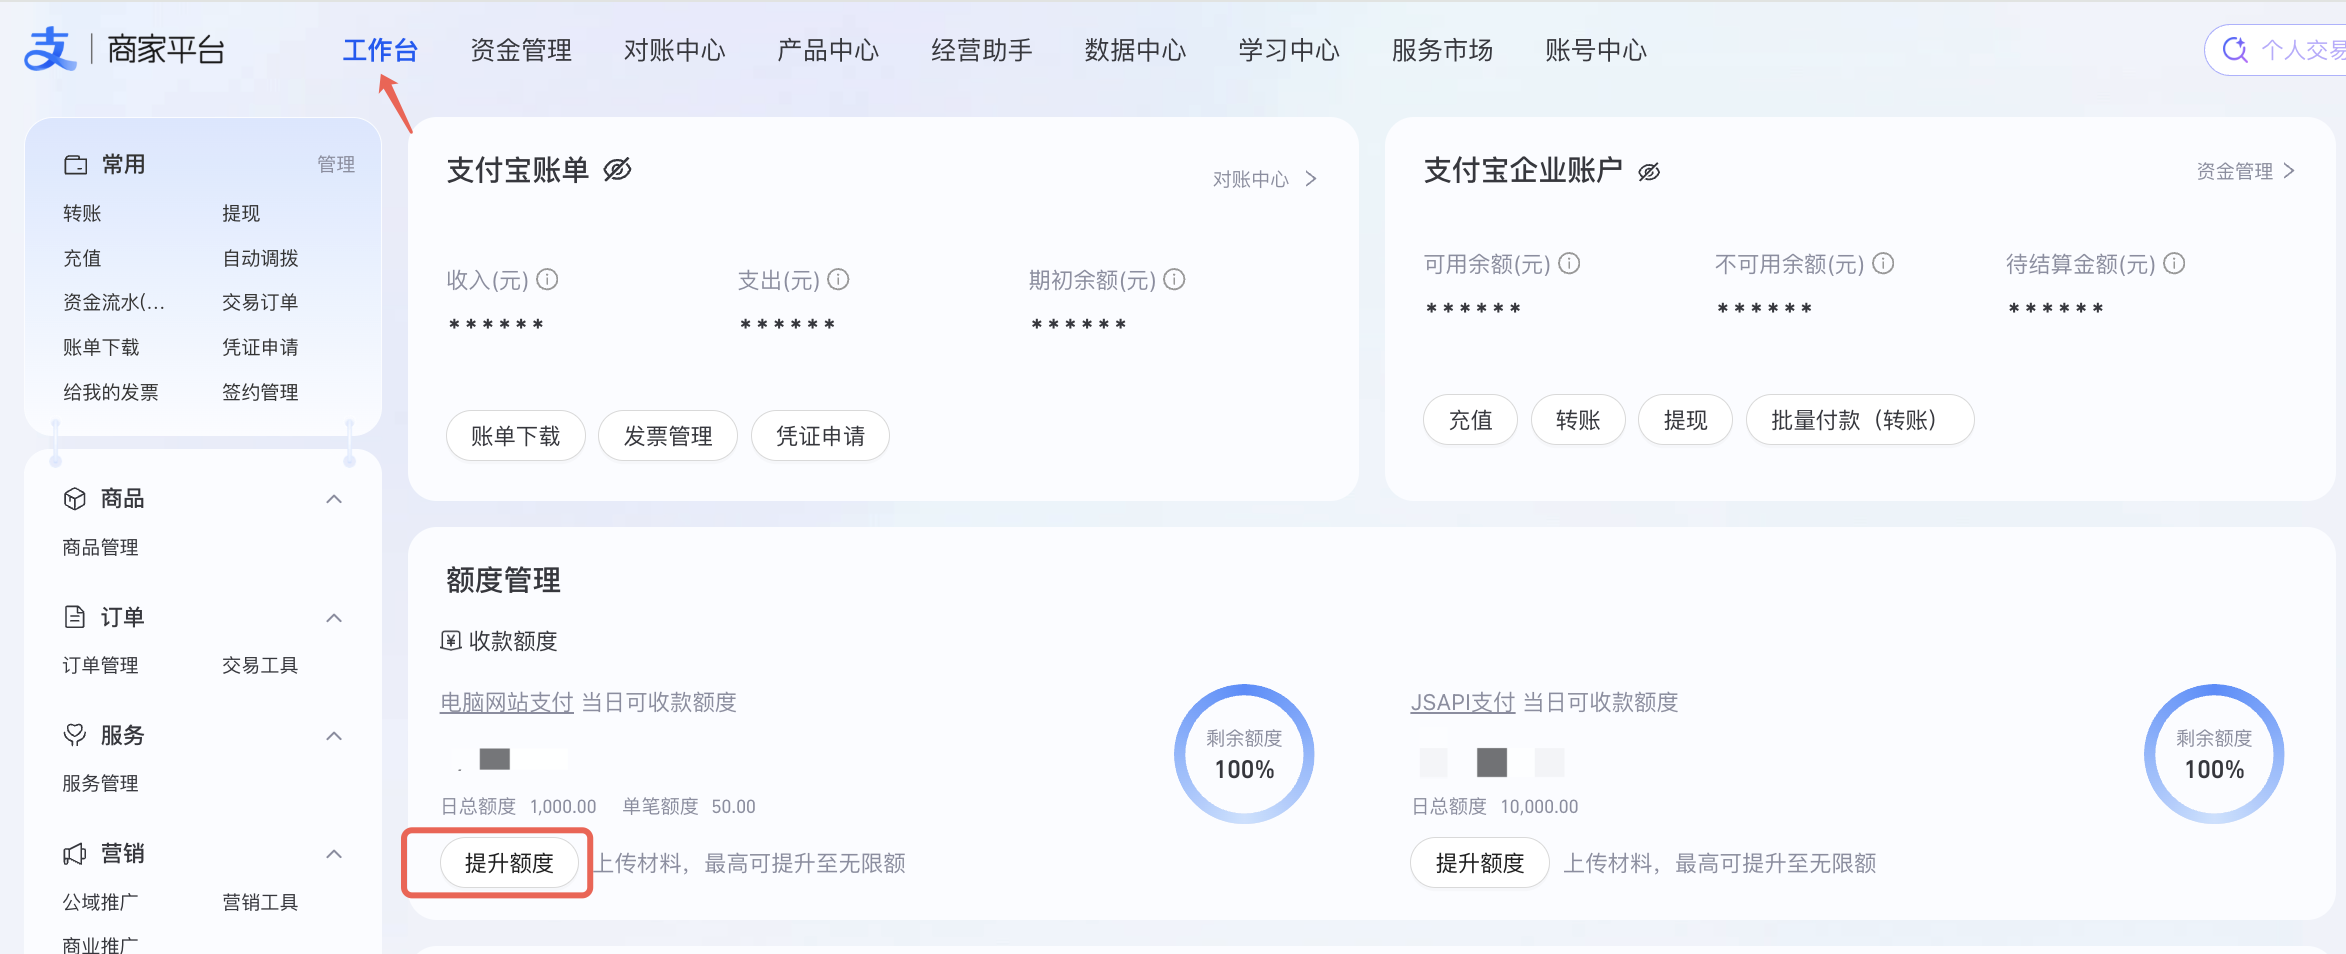Collapse the 订单 sidebar section
This screenshot has height=954, width=2346.
(334, 618)
